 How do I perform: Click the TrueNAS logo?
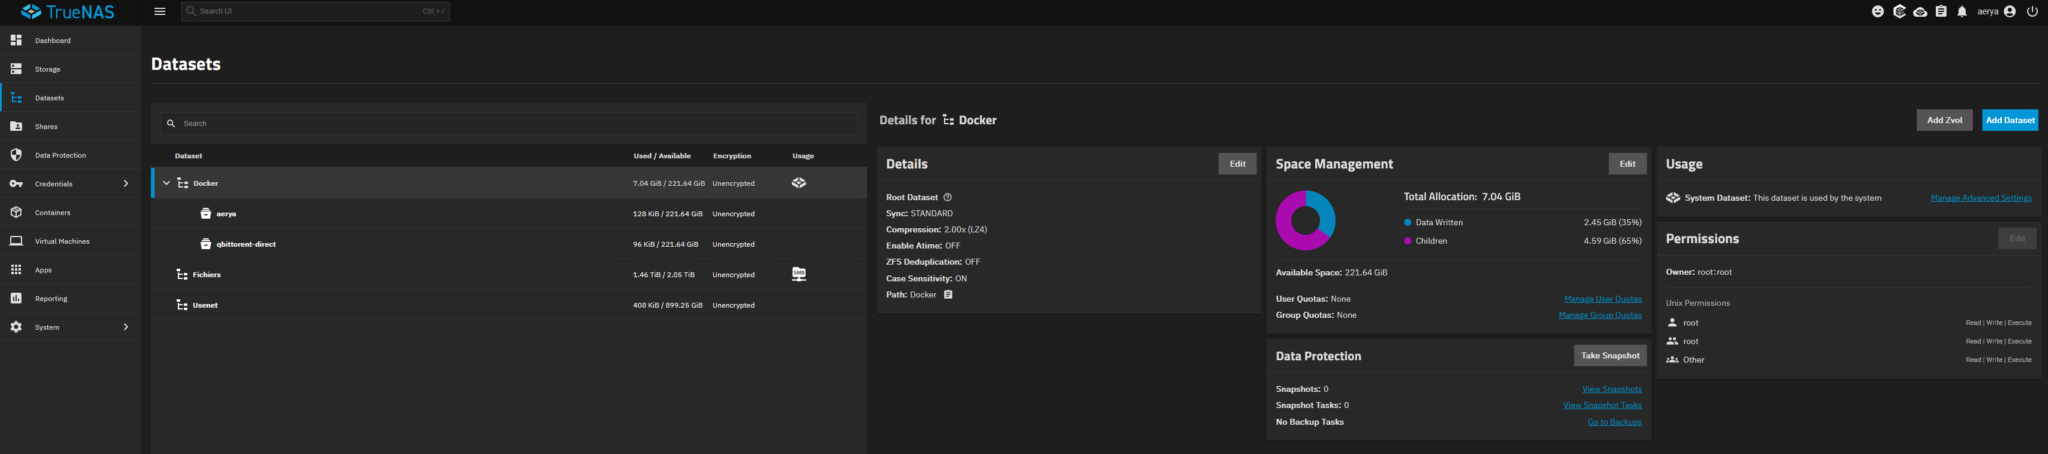(68, 12)
